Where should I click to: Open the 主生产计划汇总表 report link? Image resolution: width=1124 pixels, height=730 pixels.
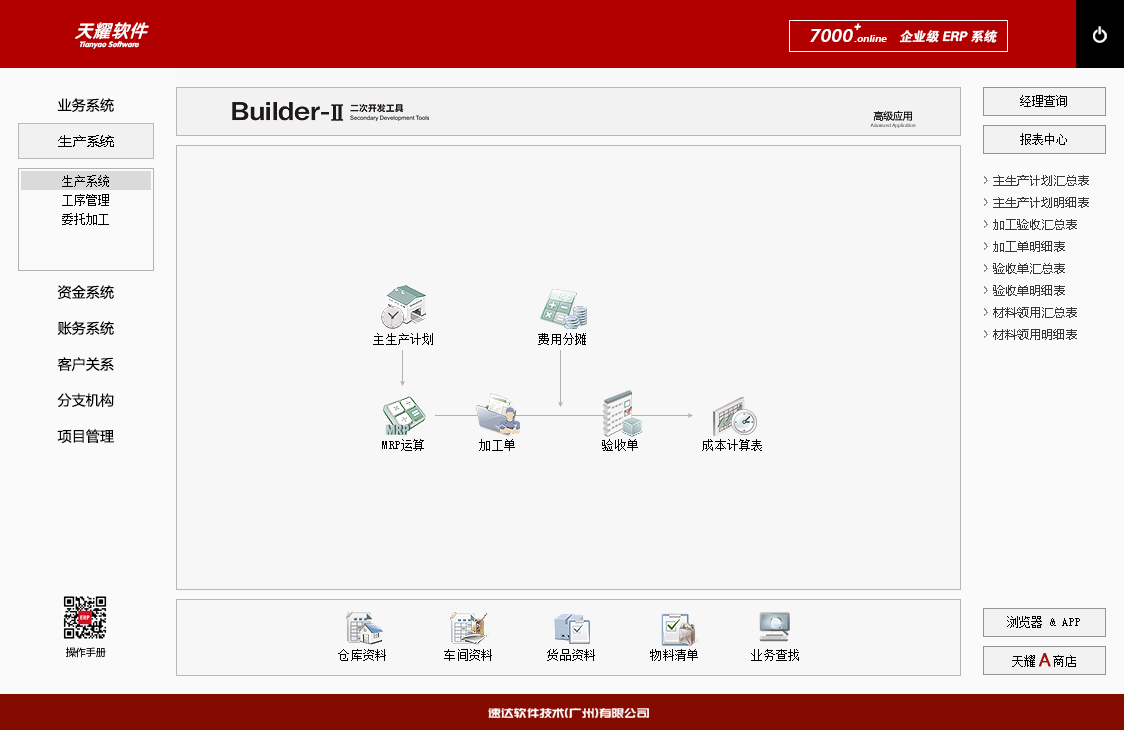click(1040, 181)
